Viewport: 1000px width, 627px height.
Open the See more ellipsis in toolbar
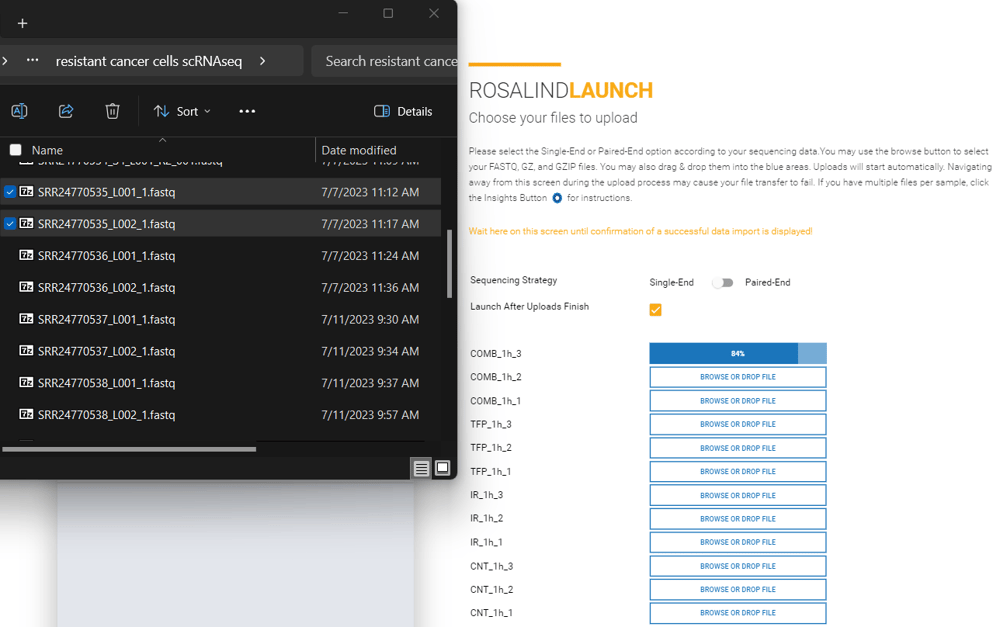247,111
